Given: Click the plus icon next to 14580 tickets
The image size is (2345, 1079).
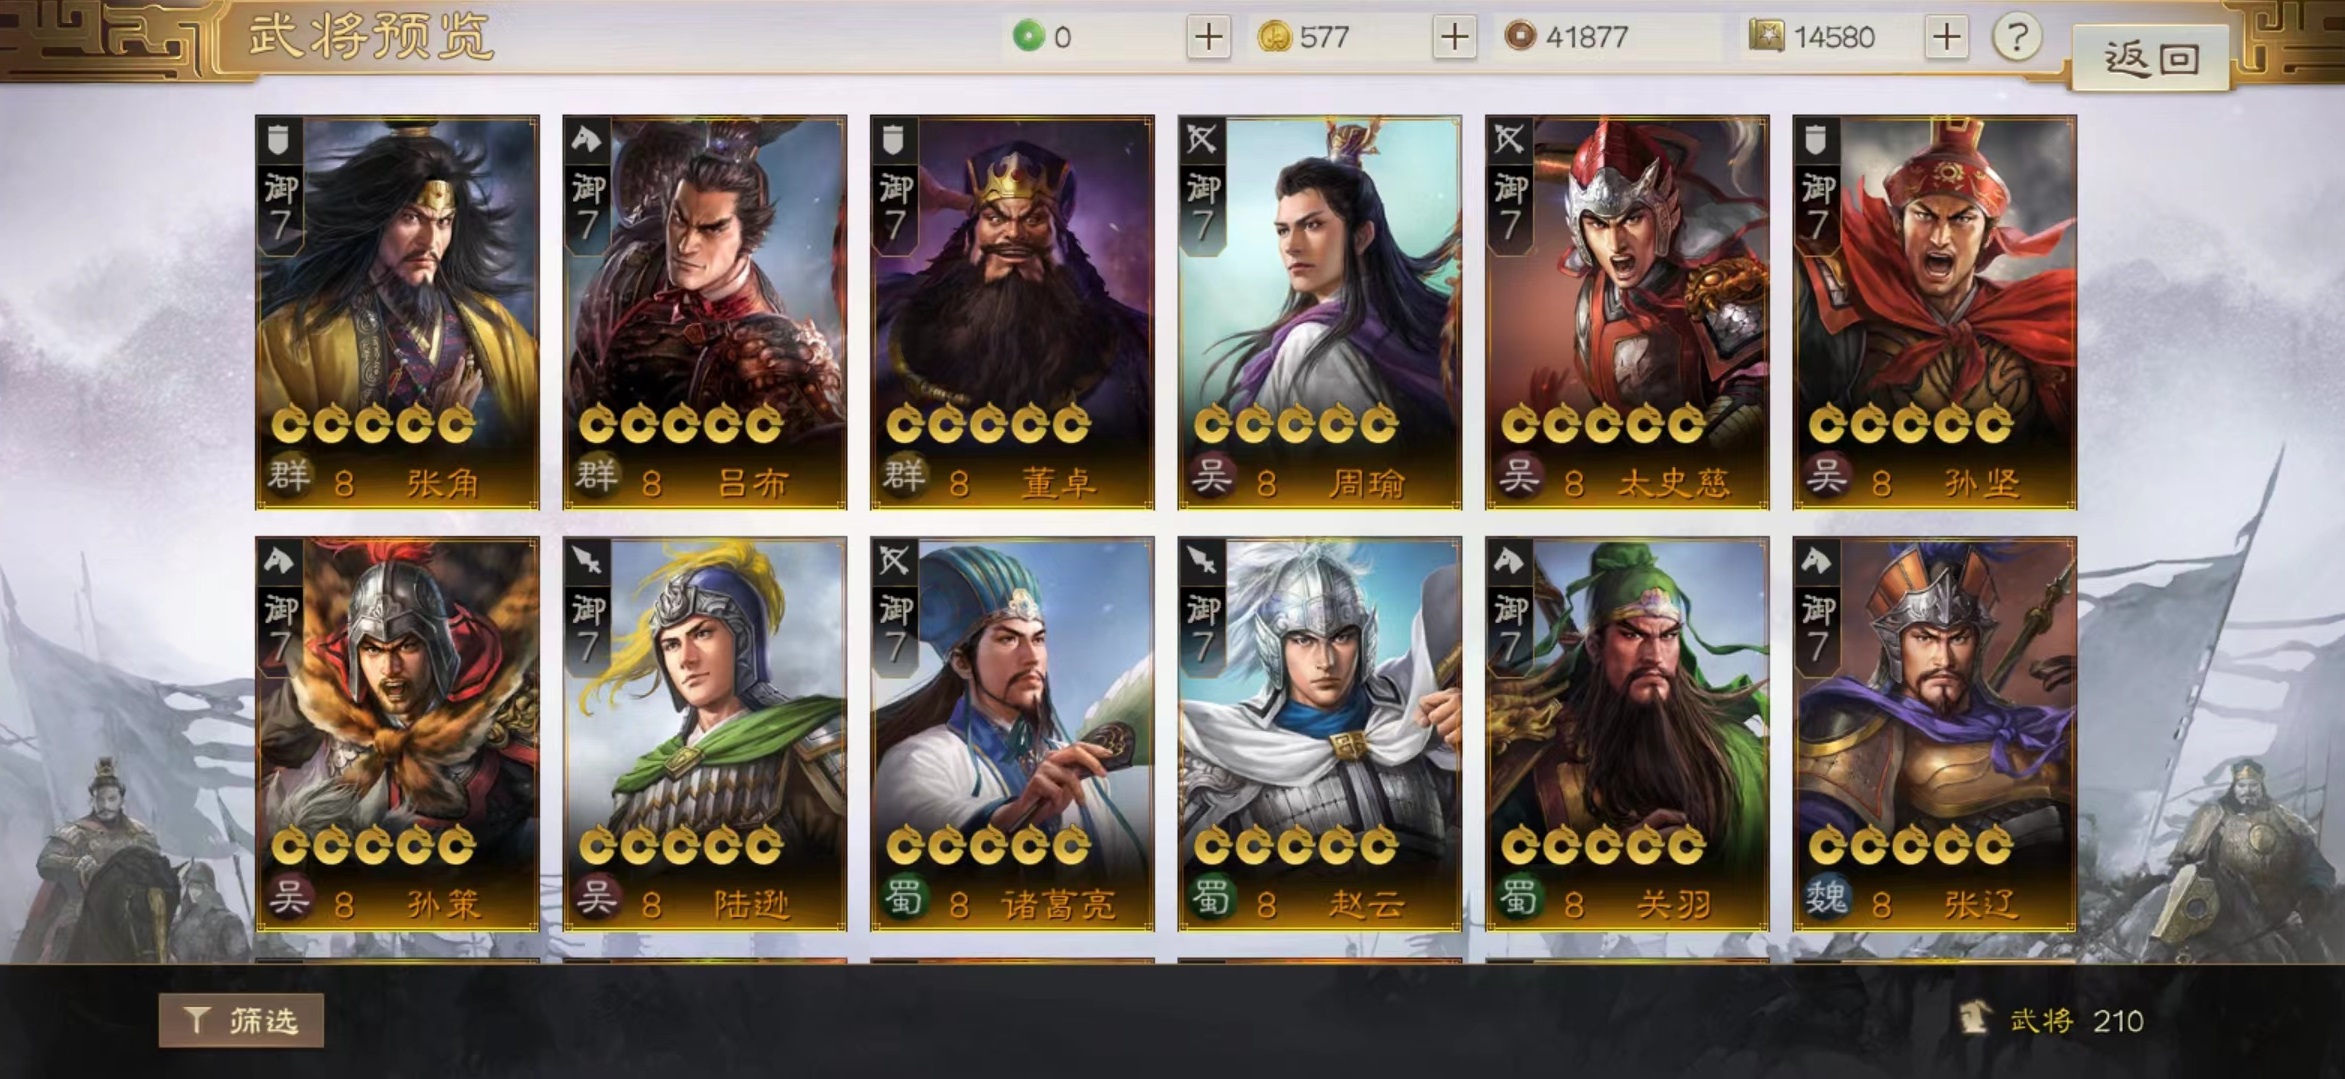Looking at the screenshot, I should pyautogui.click(x=1946, y=38).
